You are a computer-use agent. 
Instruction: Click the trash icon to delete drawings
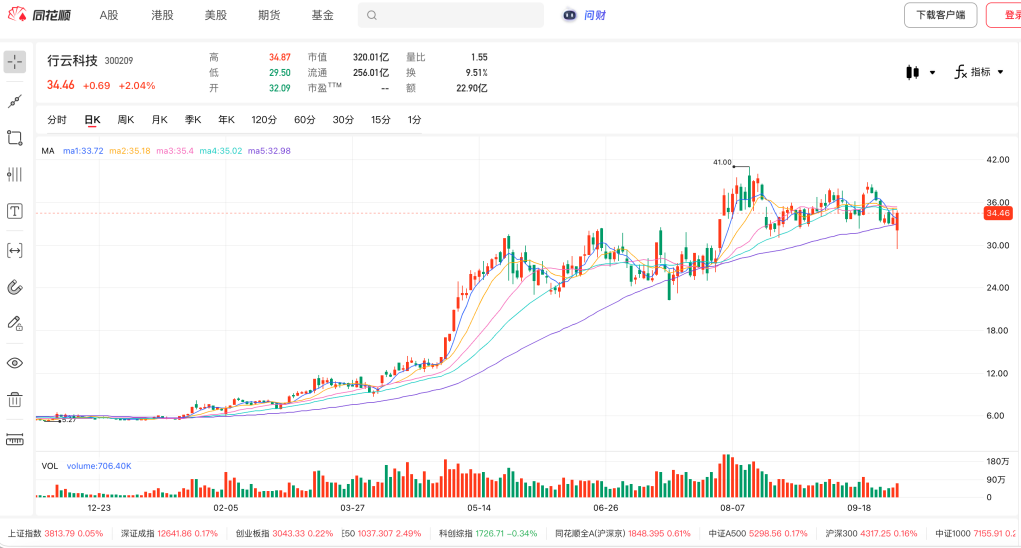15,400
